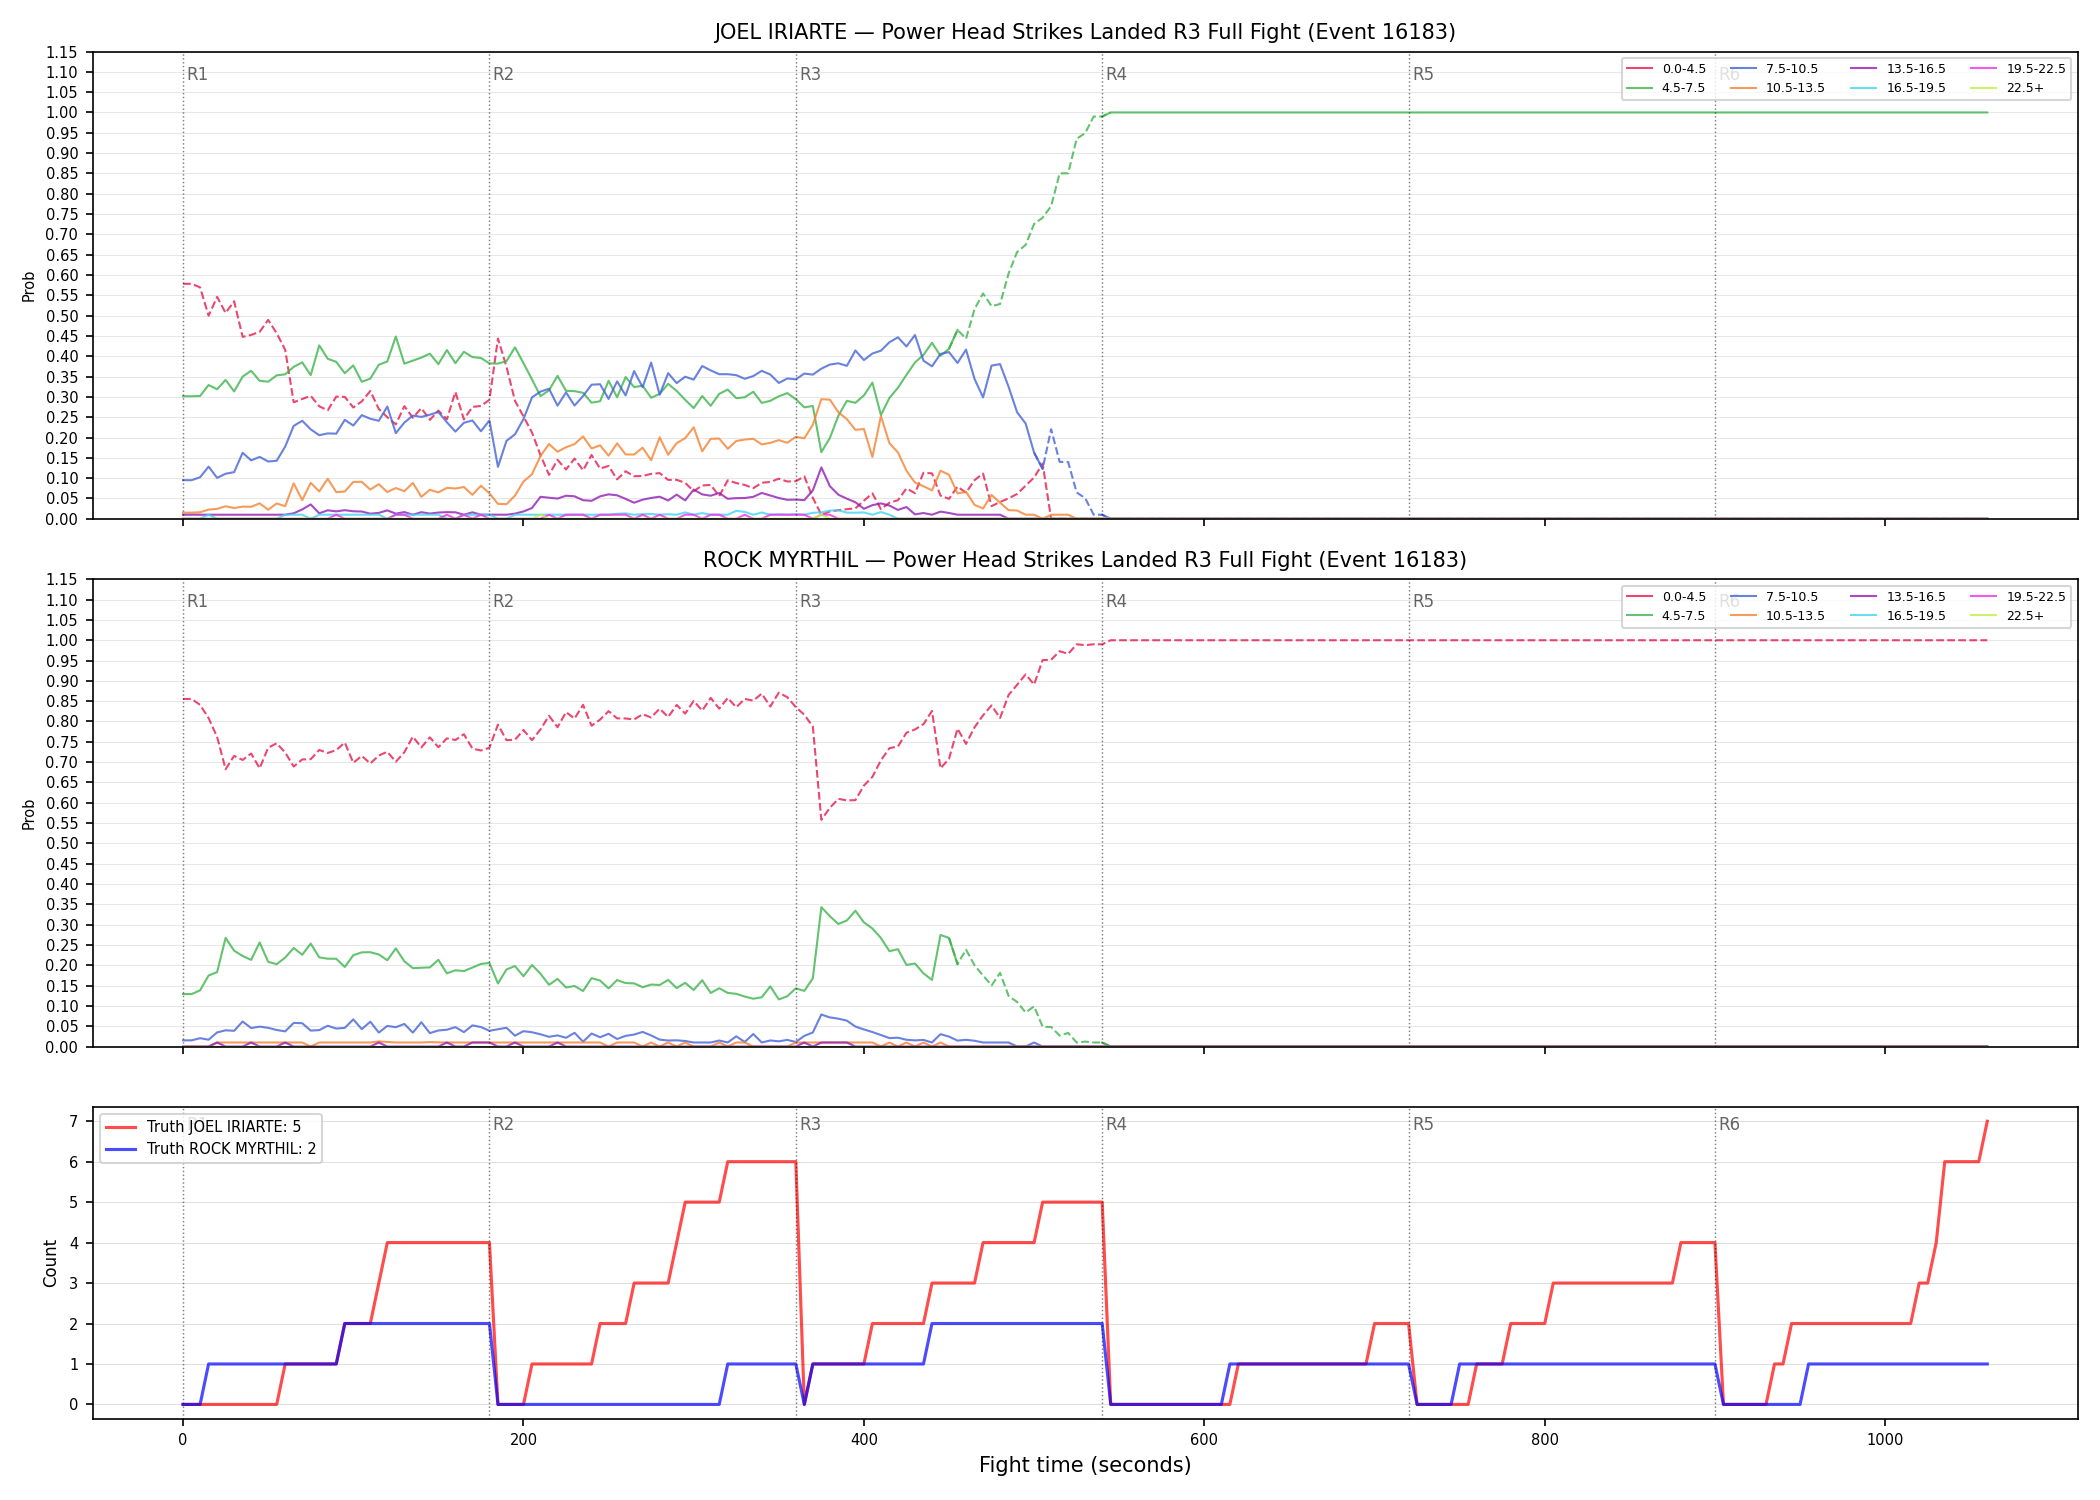The height and width of the screenshot is (1500, 2100).
Task: Click the R2 round marker in the ROCK MYRTHIL chart
Action: pos(503,601)
